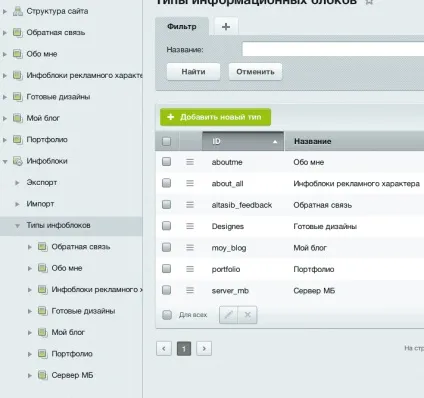
Task: Click the top-level Мой блог block icon
Action: [18, 118]
